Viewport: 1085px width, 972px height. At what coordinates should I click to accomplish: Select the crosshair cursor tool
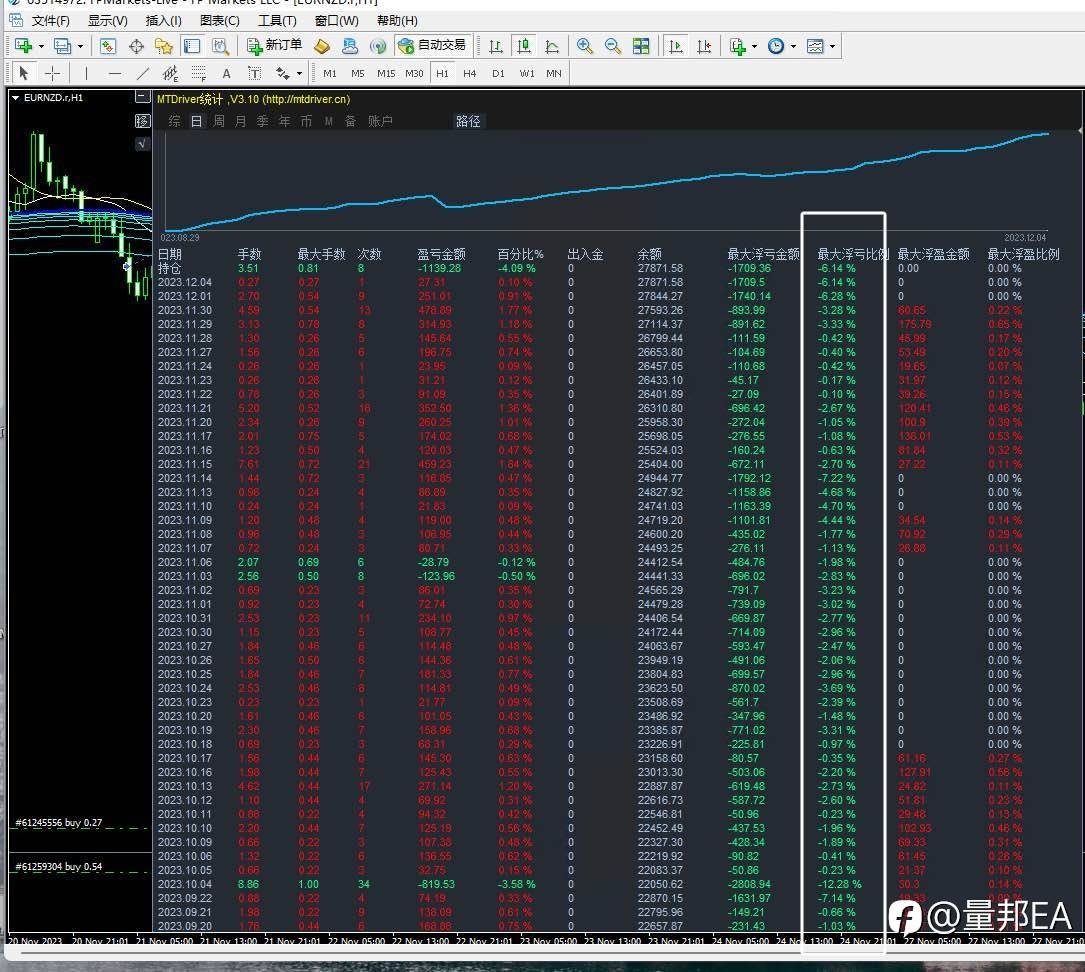53,73
